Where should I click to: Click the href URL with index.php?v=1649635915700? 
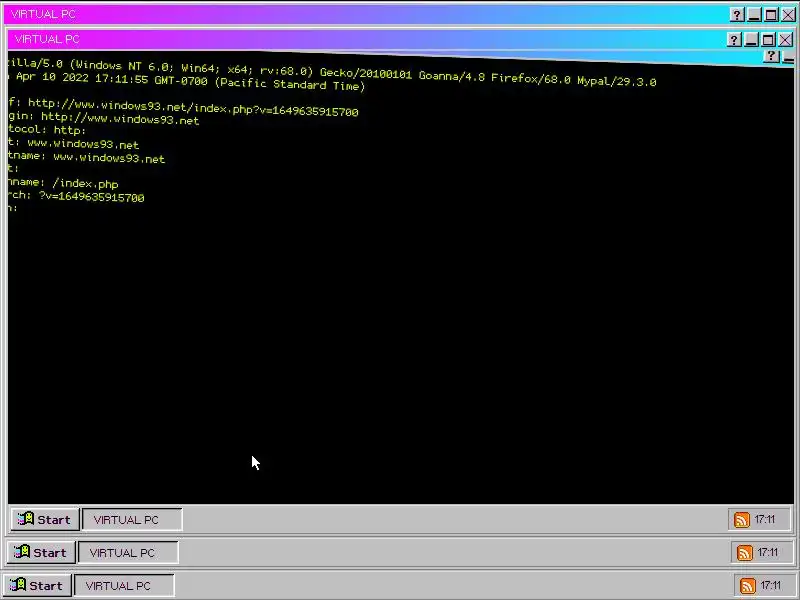coord(183,107)
